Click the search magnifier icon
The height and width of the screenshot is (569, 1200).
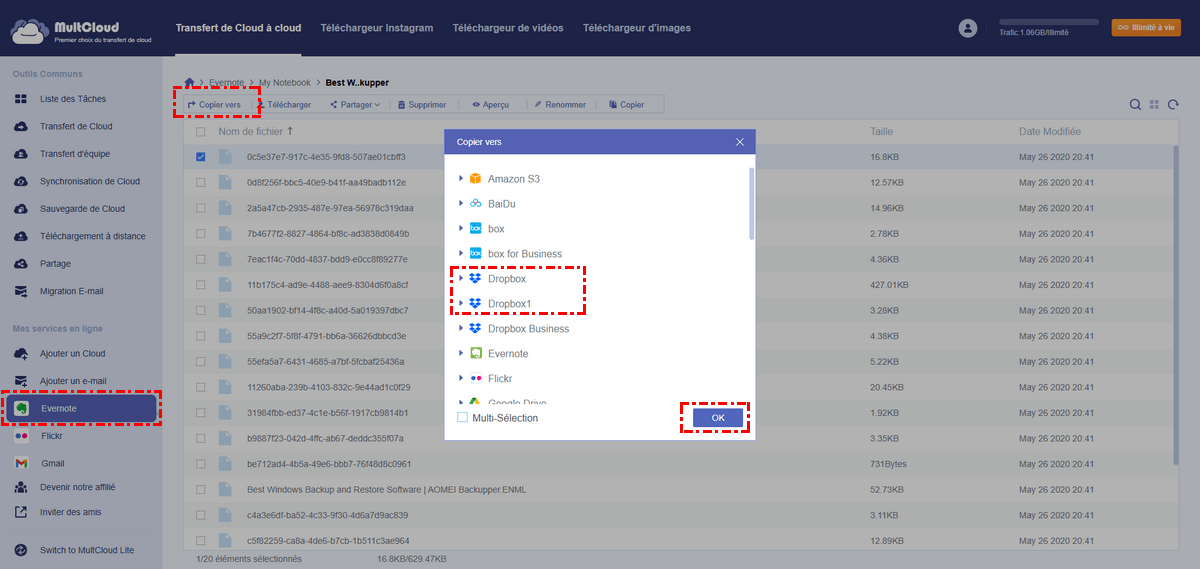click(x=1135, y=104)
